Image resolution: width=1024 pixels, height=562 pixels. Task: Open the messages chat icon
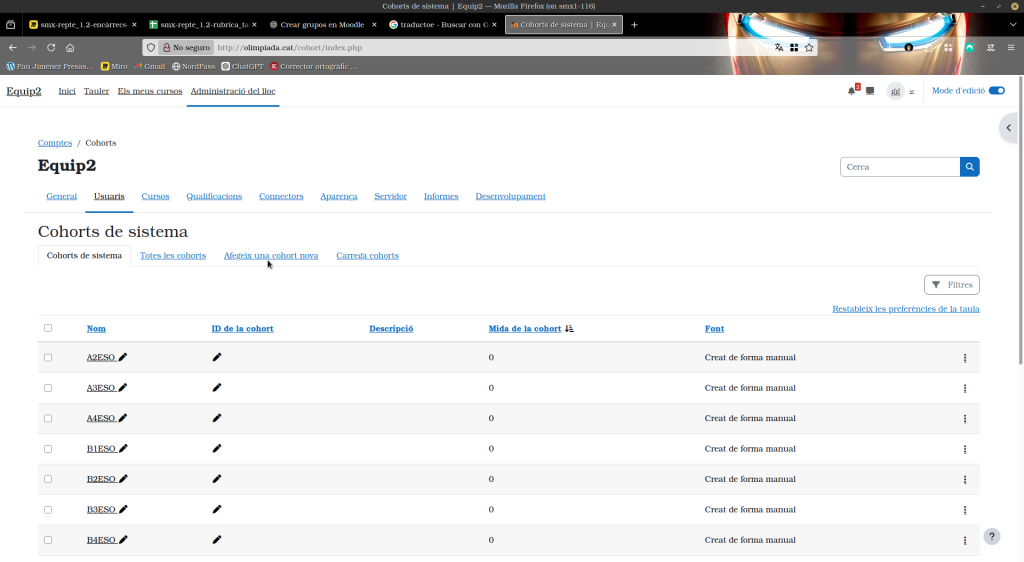click(x=870, y=91)
